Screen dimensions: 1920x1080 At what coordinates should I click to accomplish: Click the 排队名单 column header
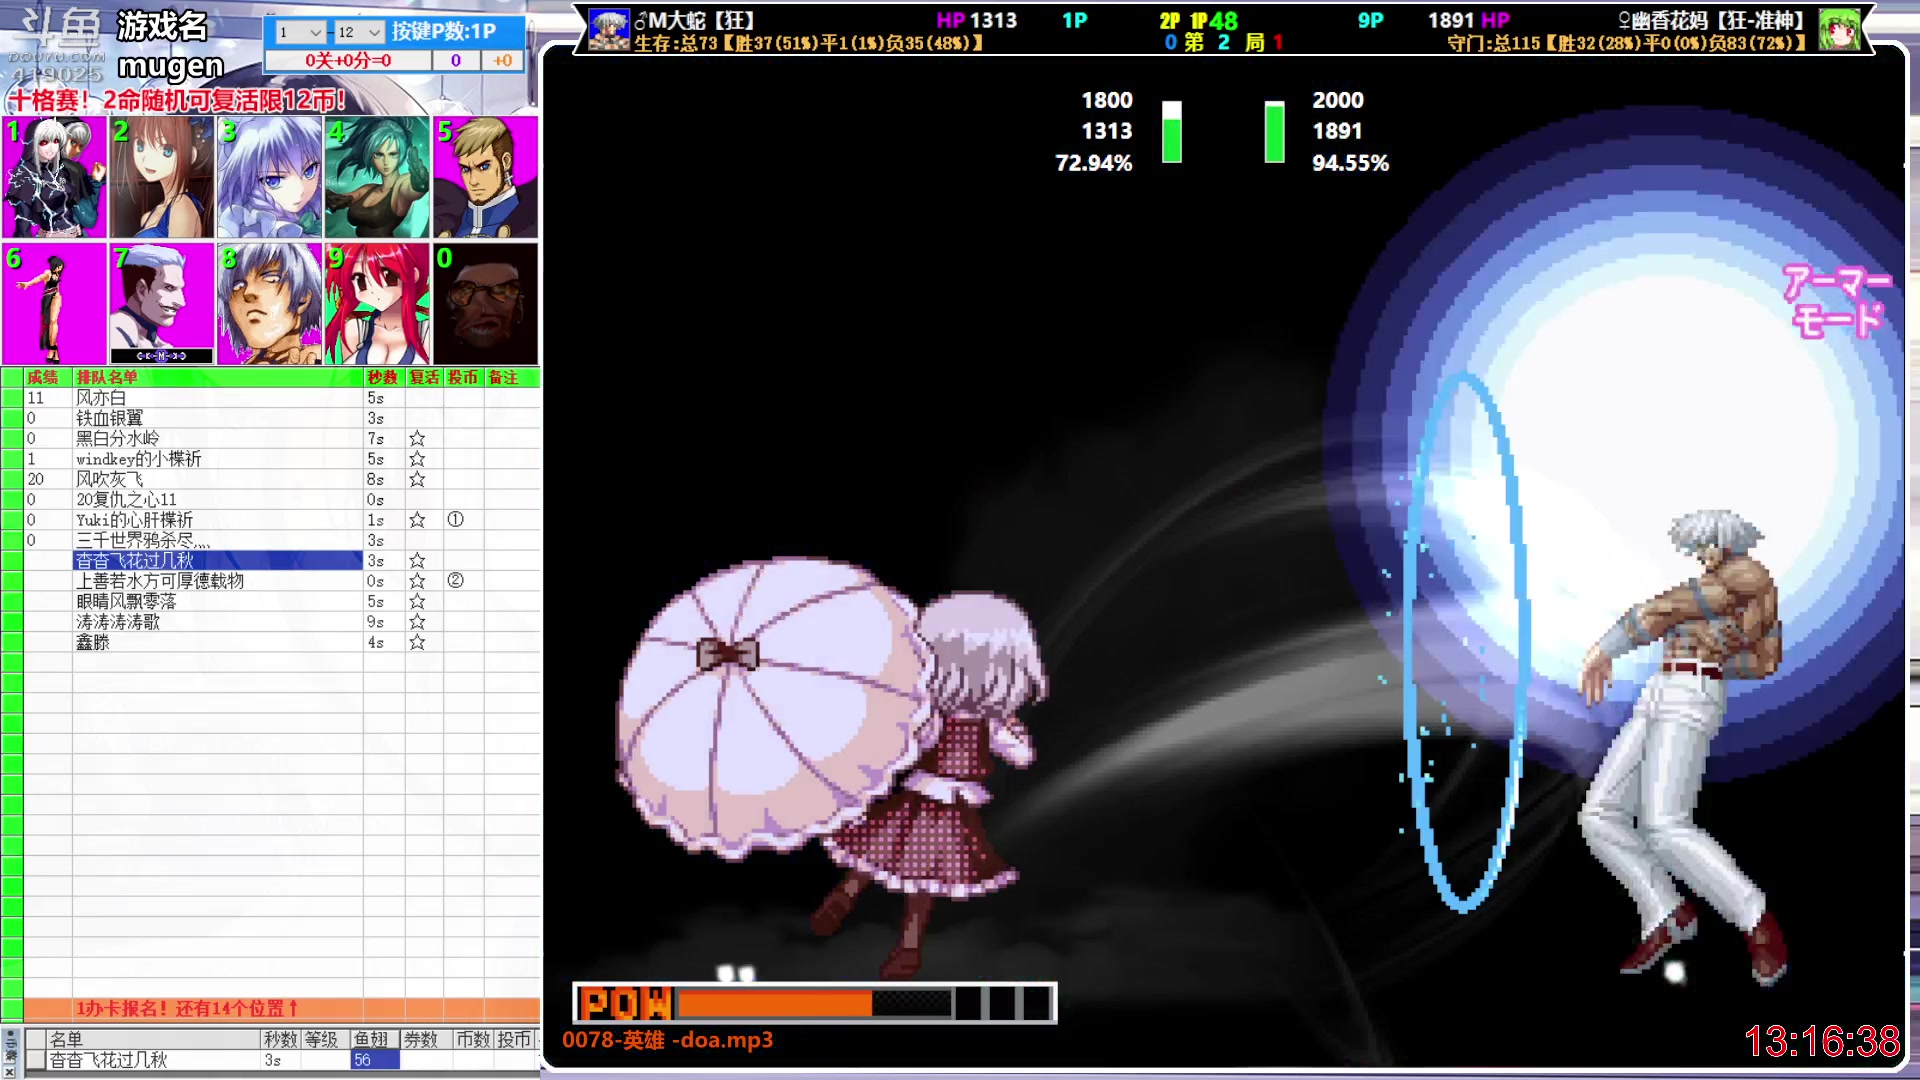tap(107, 377)
